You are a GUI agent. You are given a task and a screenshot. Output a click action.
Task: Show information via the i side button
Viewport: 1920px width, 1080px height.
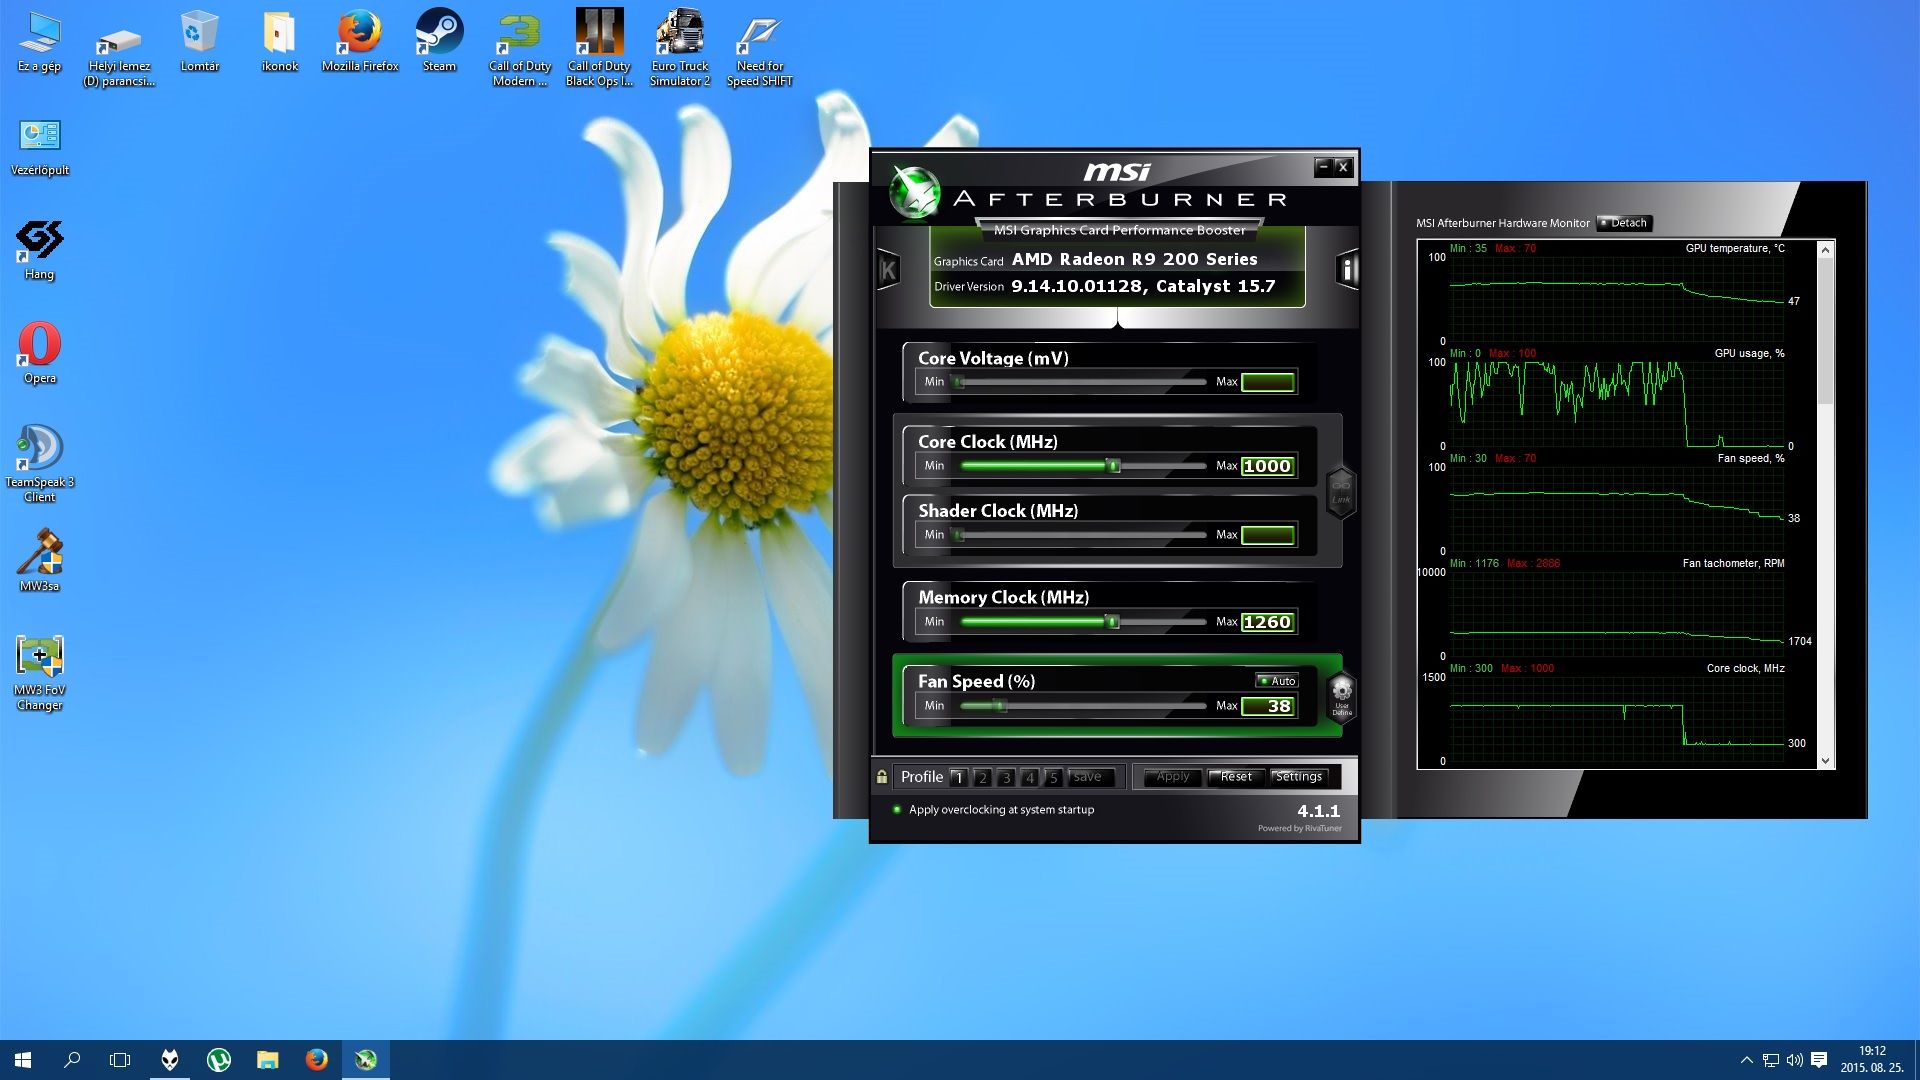1347,269
